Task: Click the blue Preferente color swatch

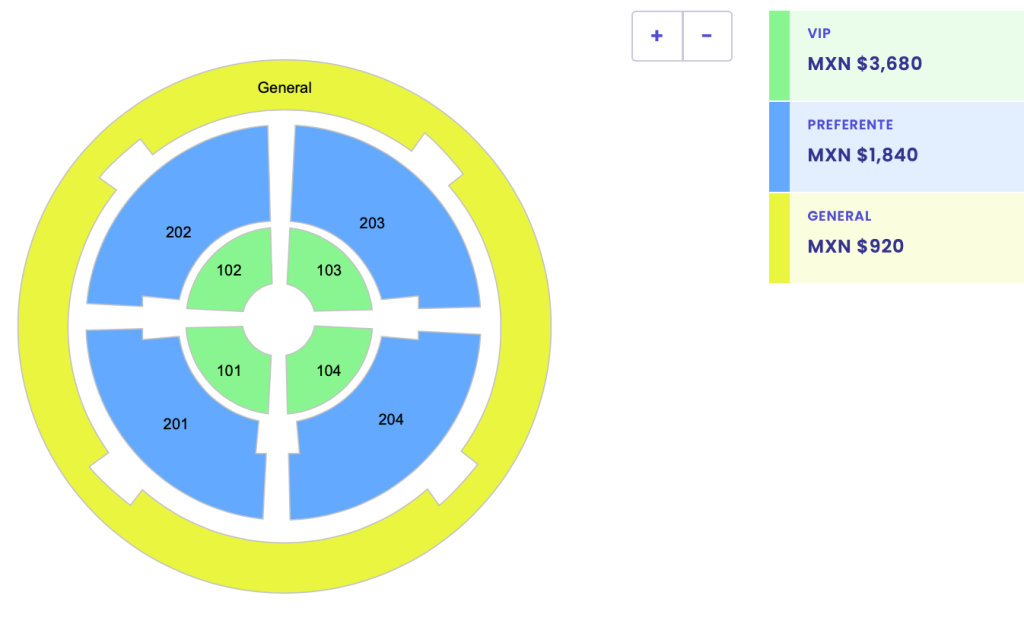Action: [x=779, y=146]
